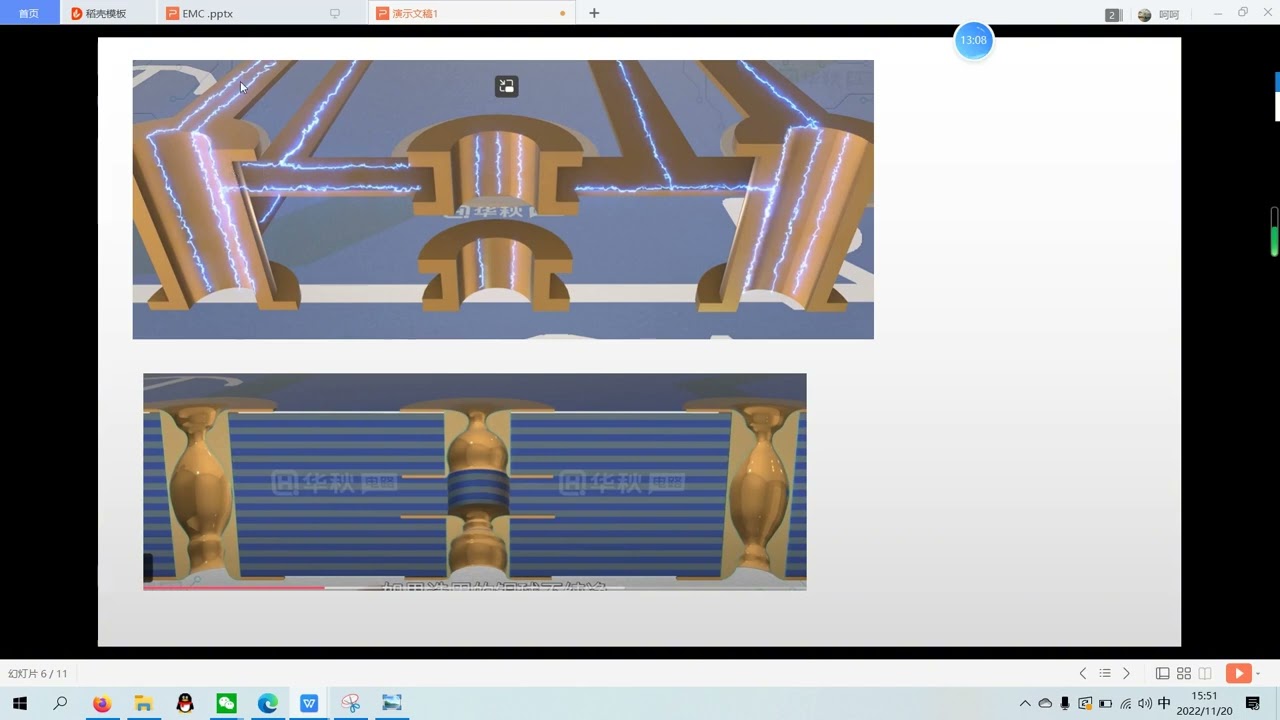This screenshot has width=1280, height=720.
Task: Click the microphone tray icon
Action: [1066, 704]
